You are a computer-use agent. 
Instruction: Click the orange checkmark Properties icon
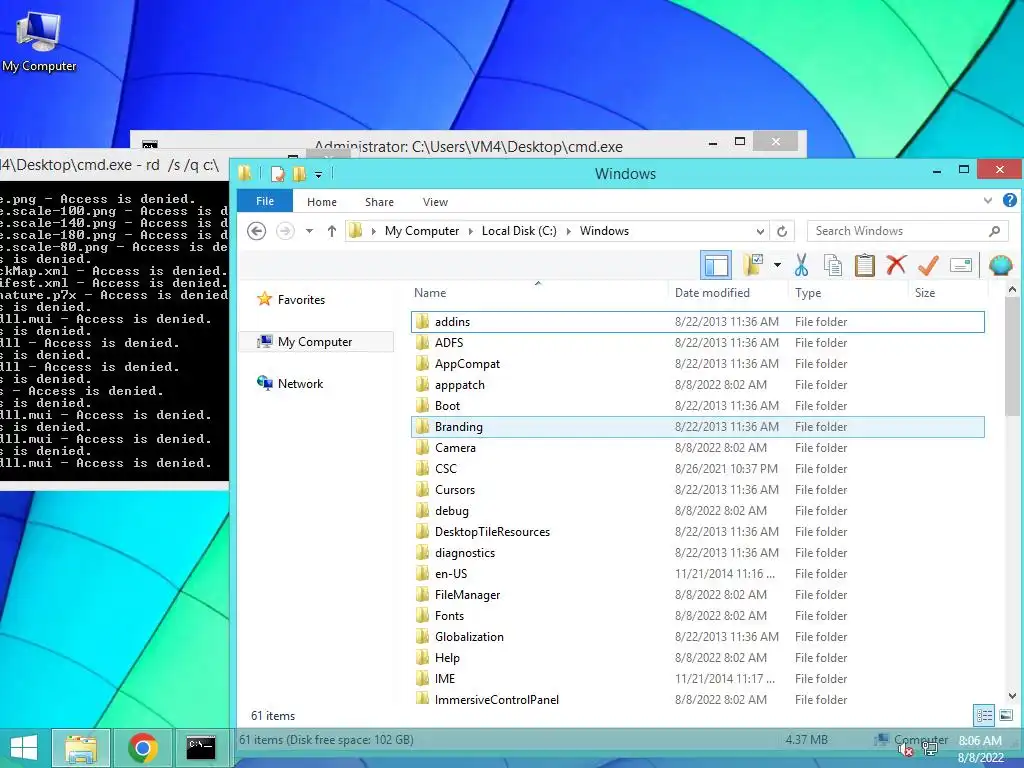pyautogui.click(x=928, y=265)
